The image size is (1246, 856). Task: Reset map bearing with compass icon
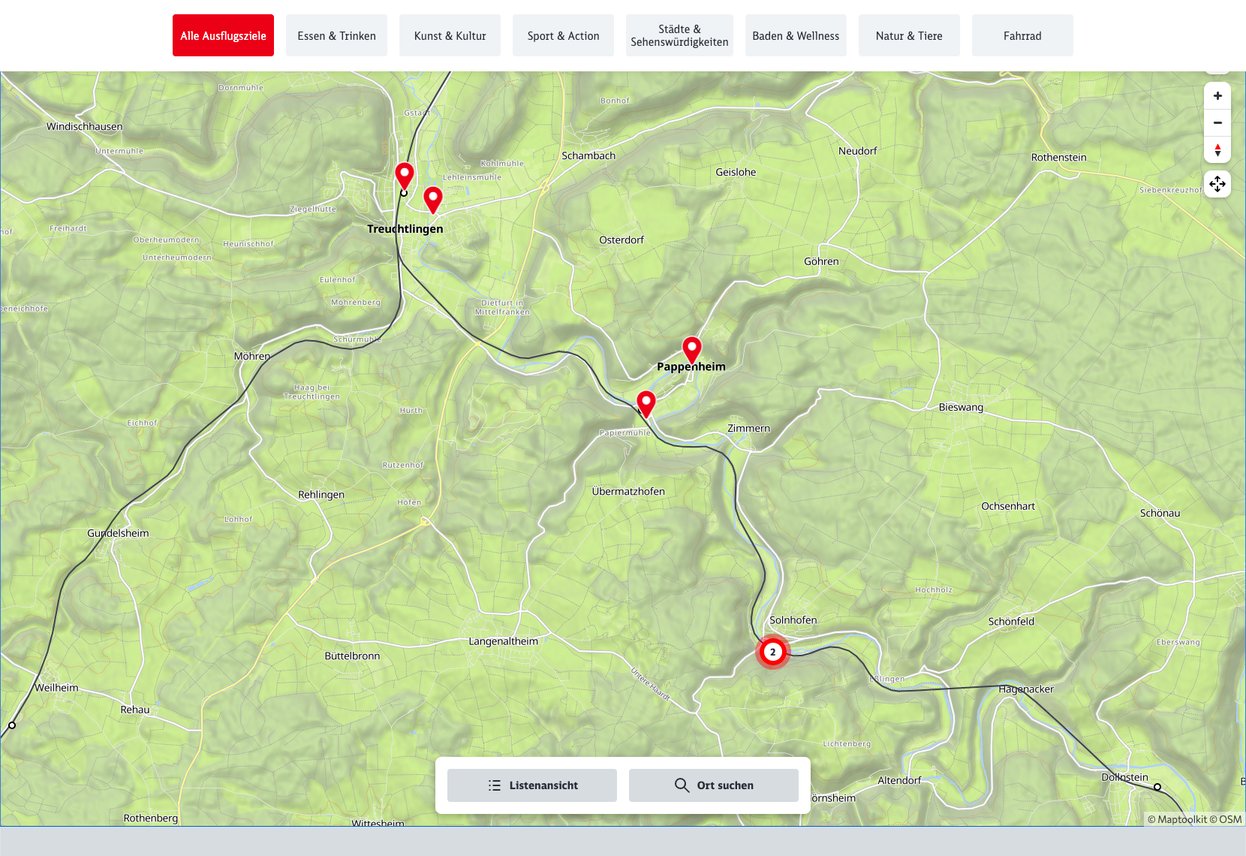(x=1217, y=150)
